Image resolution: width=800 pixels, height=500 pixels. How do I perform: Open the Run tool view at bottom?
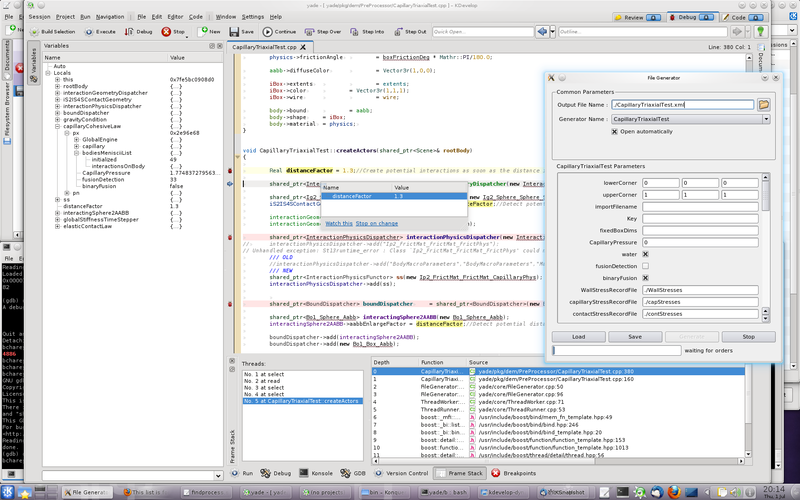pyautogui.click(x=242, y=473)
